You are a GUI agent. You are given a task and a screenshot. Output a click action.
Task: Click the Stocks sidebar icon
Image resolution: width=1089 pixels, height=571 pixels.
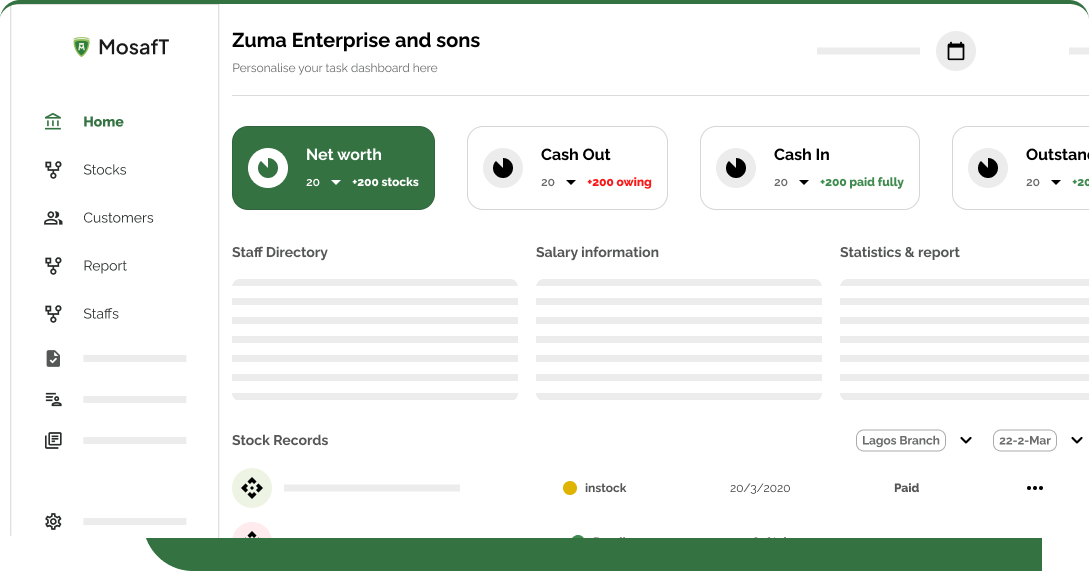coord(53,169)
